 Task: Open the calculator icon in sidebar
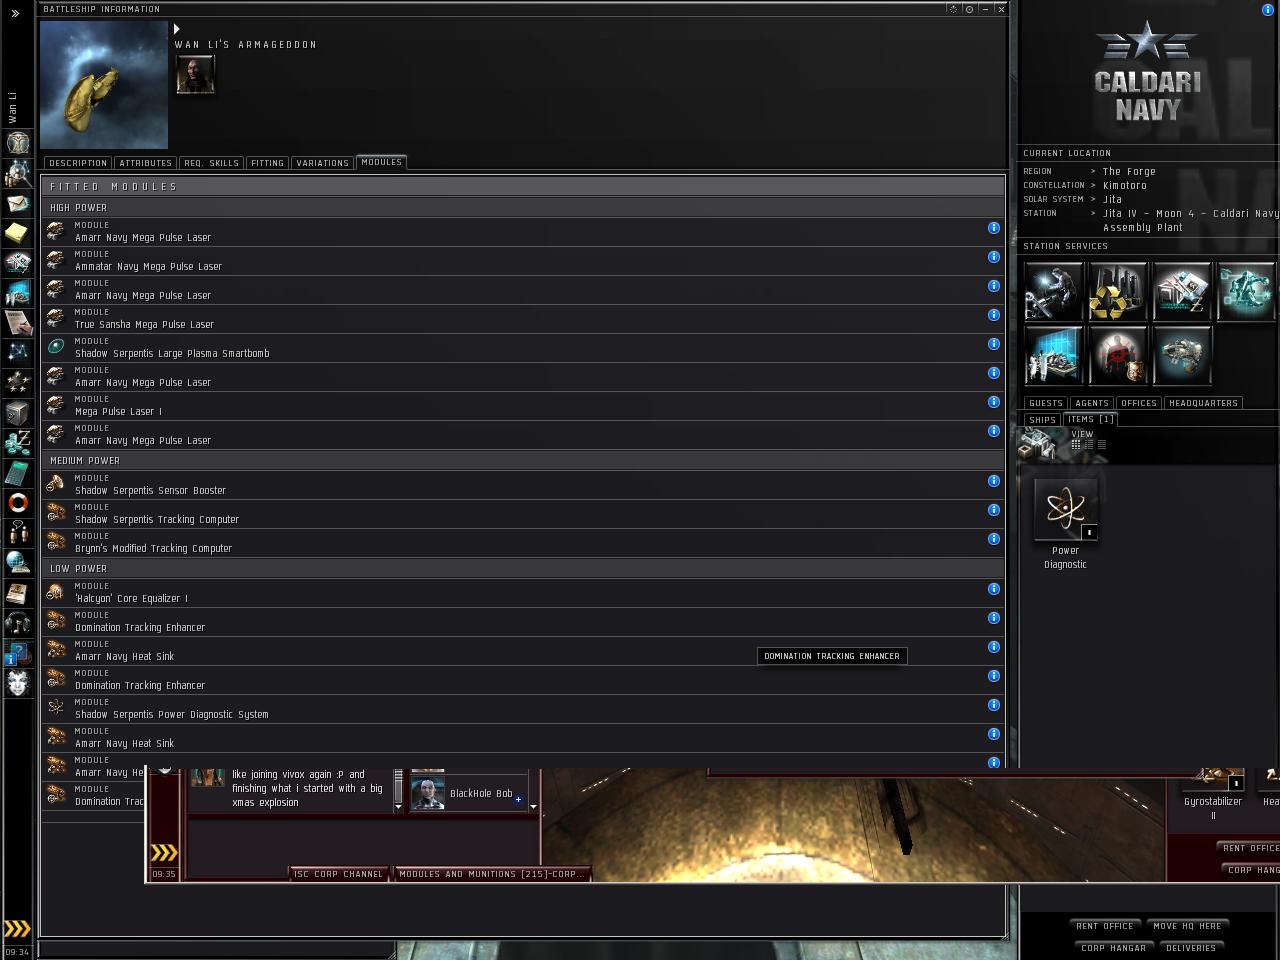point(18,472)
